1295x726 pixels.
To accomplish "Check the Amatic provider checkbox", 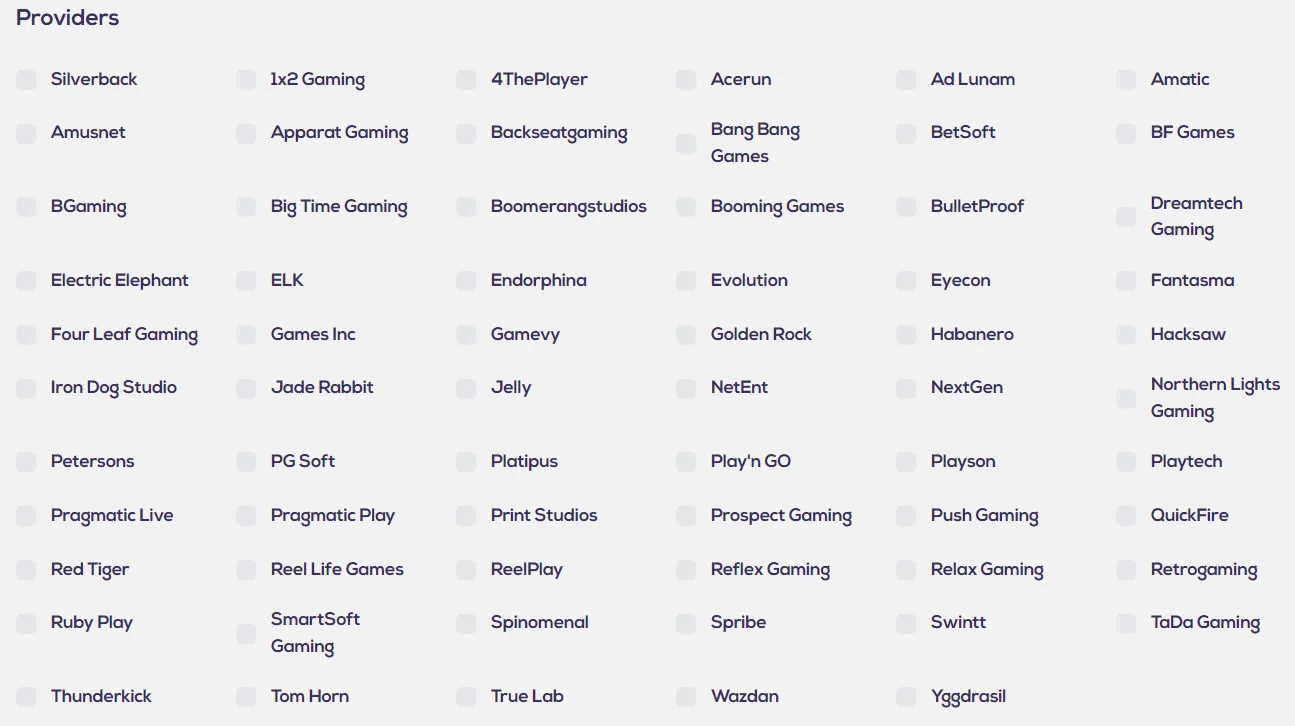I will [1126, 80].
